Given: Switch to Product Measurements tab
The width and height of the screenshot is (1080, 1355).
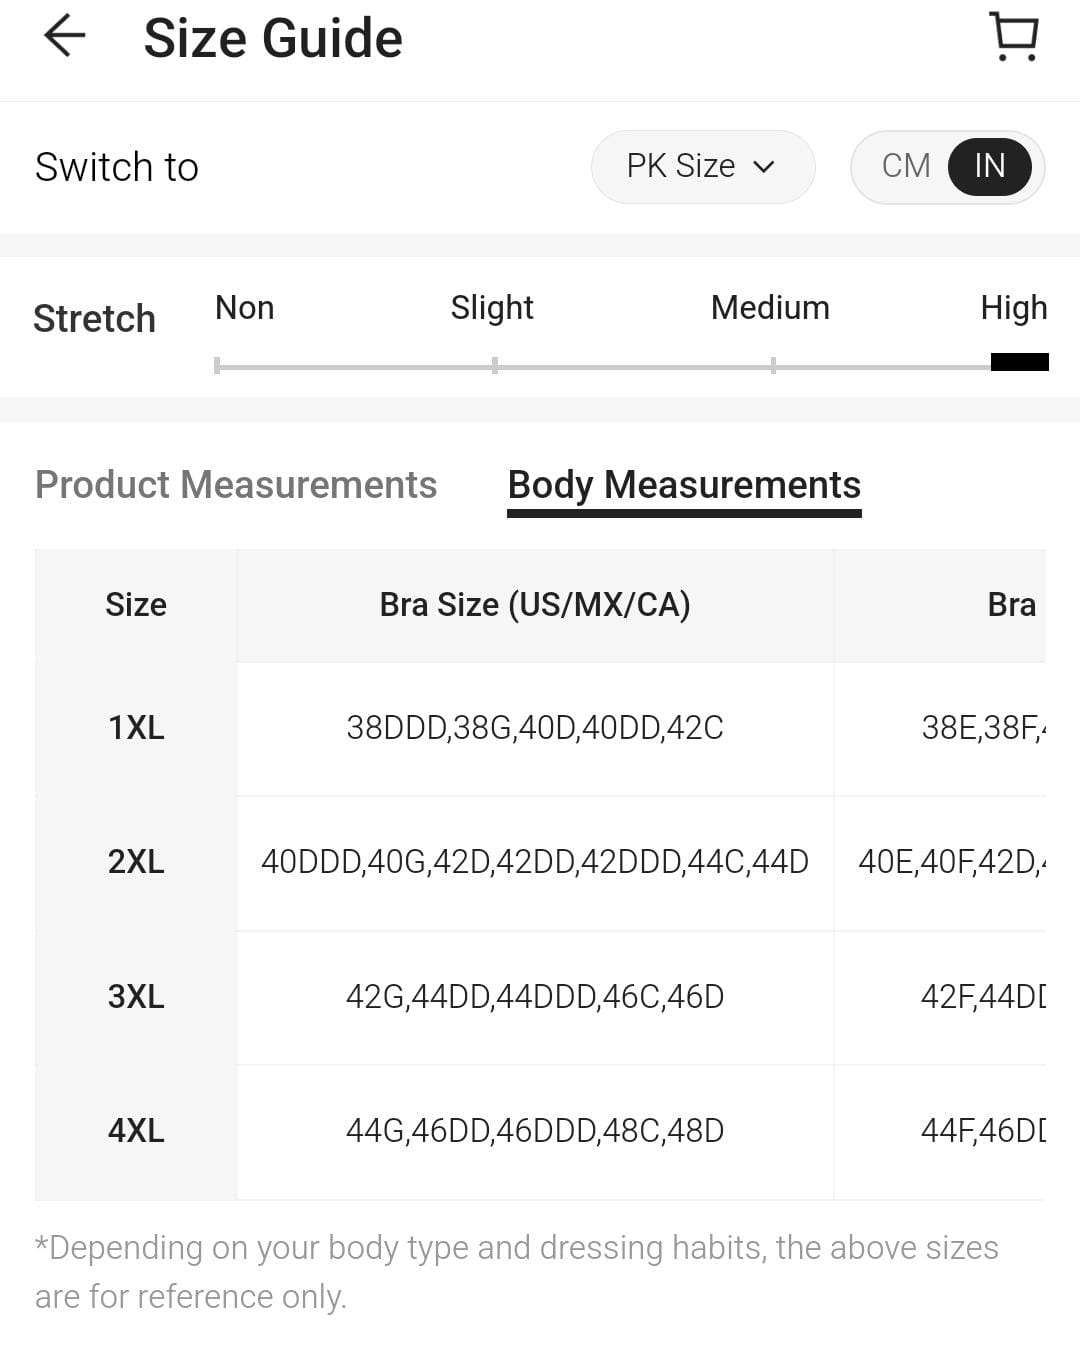Looking at the screenshot, I should coord(236,485).
